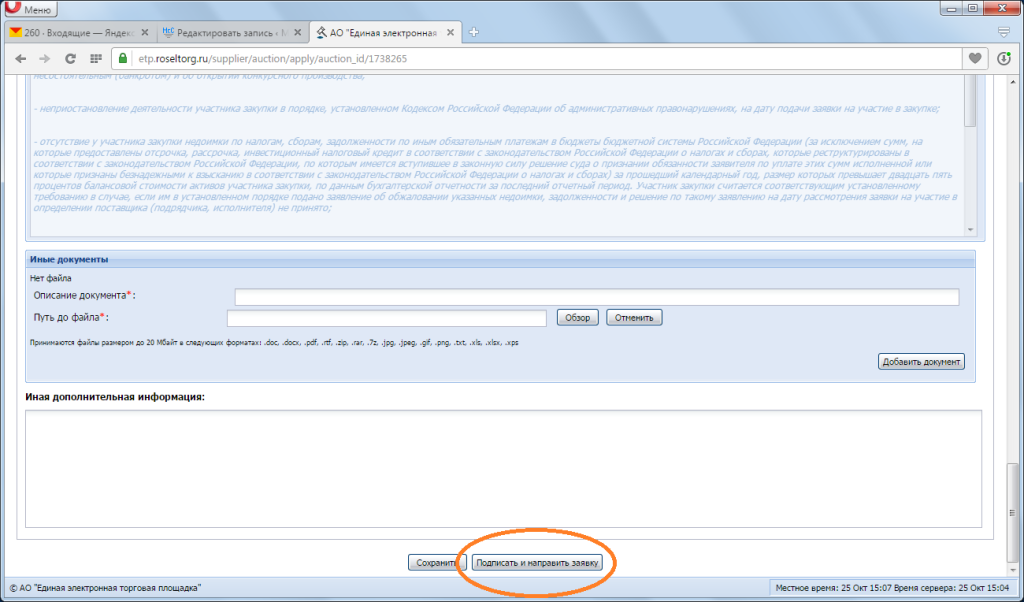
Task: Click the Иная дополнительная информация text area
Action: click(x=504, y=469)
